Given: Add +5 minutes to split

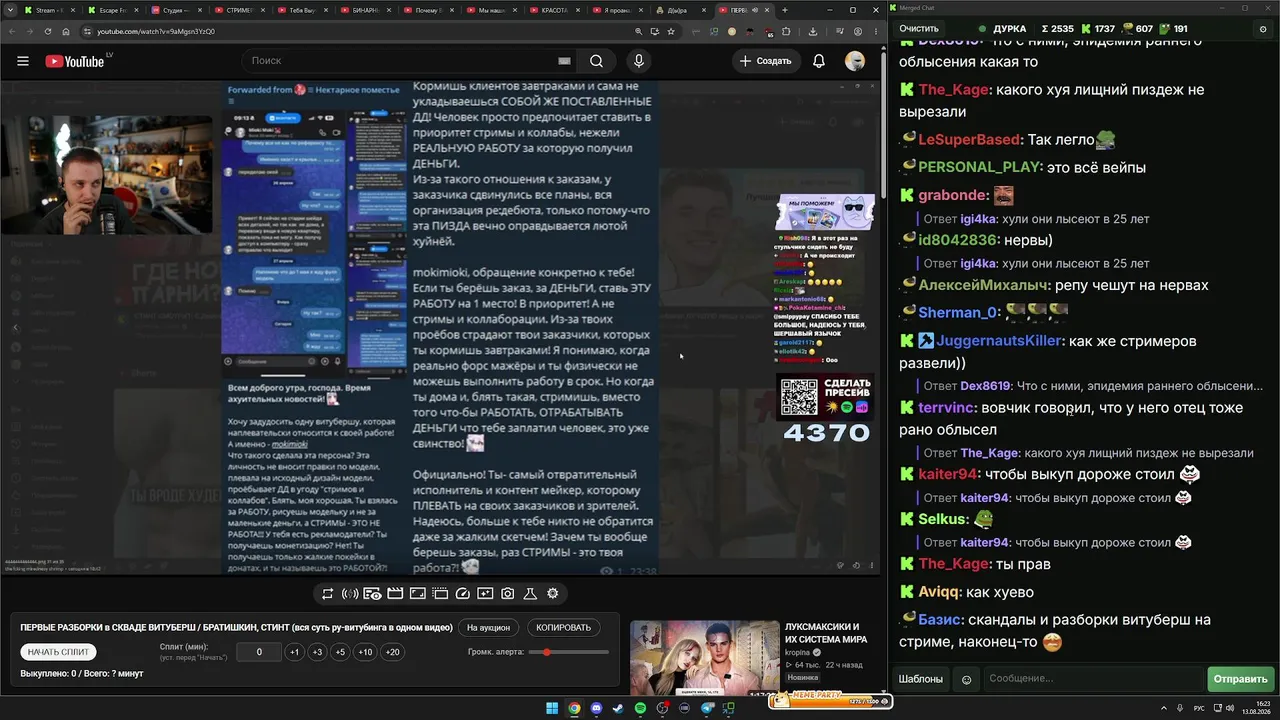Looking at the screenshot, I should [x=340, y=652].
